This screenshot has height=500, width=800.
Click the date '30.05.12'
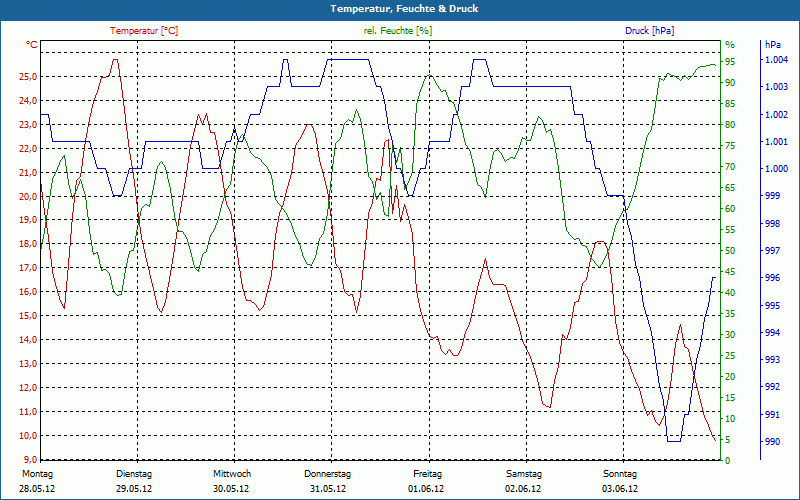coord(231,489)
